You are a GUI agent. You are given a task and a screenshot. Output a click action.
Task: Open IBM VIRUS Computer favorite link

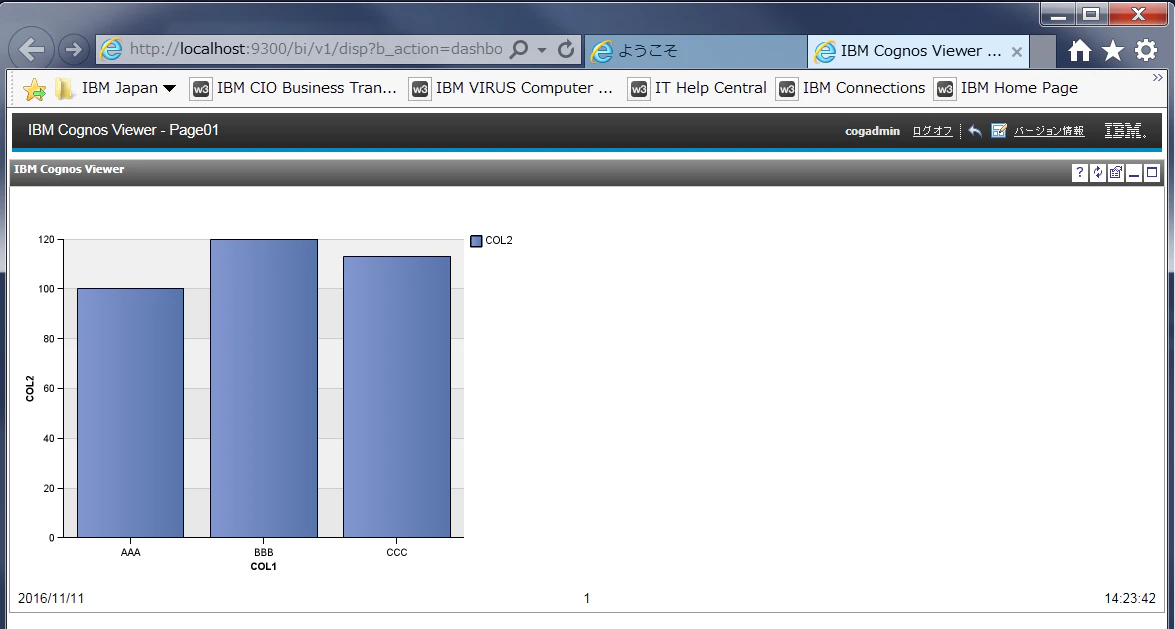512,88
